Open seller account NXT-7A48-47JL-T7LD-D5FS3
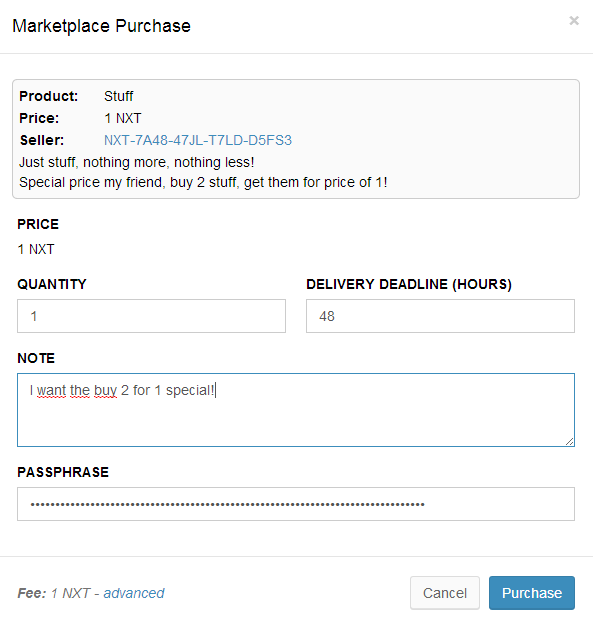 tap(198, 140)
